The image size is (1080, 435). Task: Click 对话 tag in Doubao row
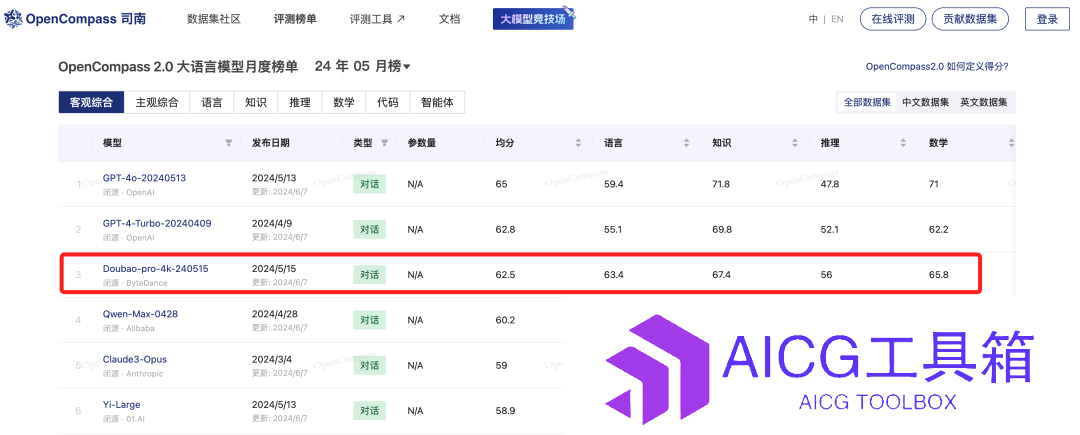(369, 275)
